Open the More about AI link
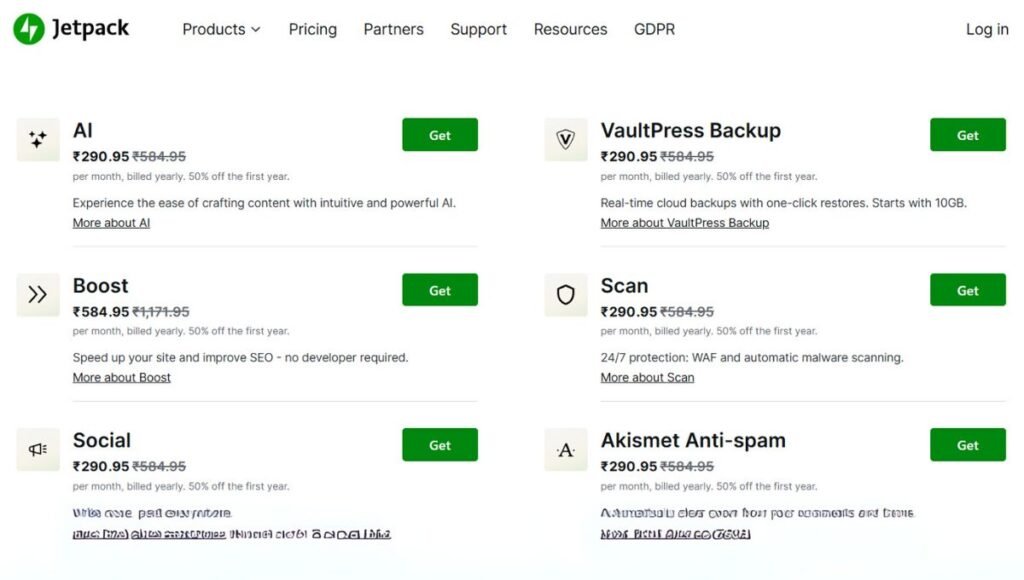The image size is (1024, 580). pos(111,223)
